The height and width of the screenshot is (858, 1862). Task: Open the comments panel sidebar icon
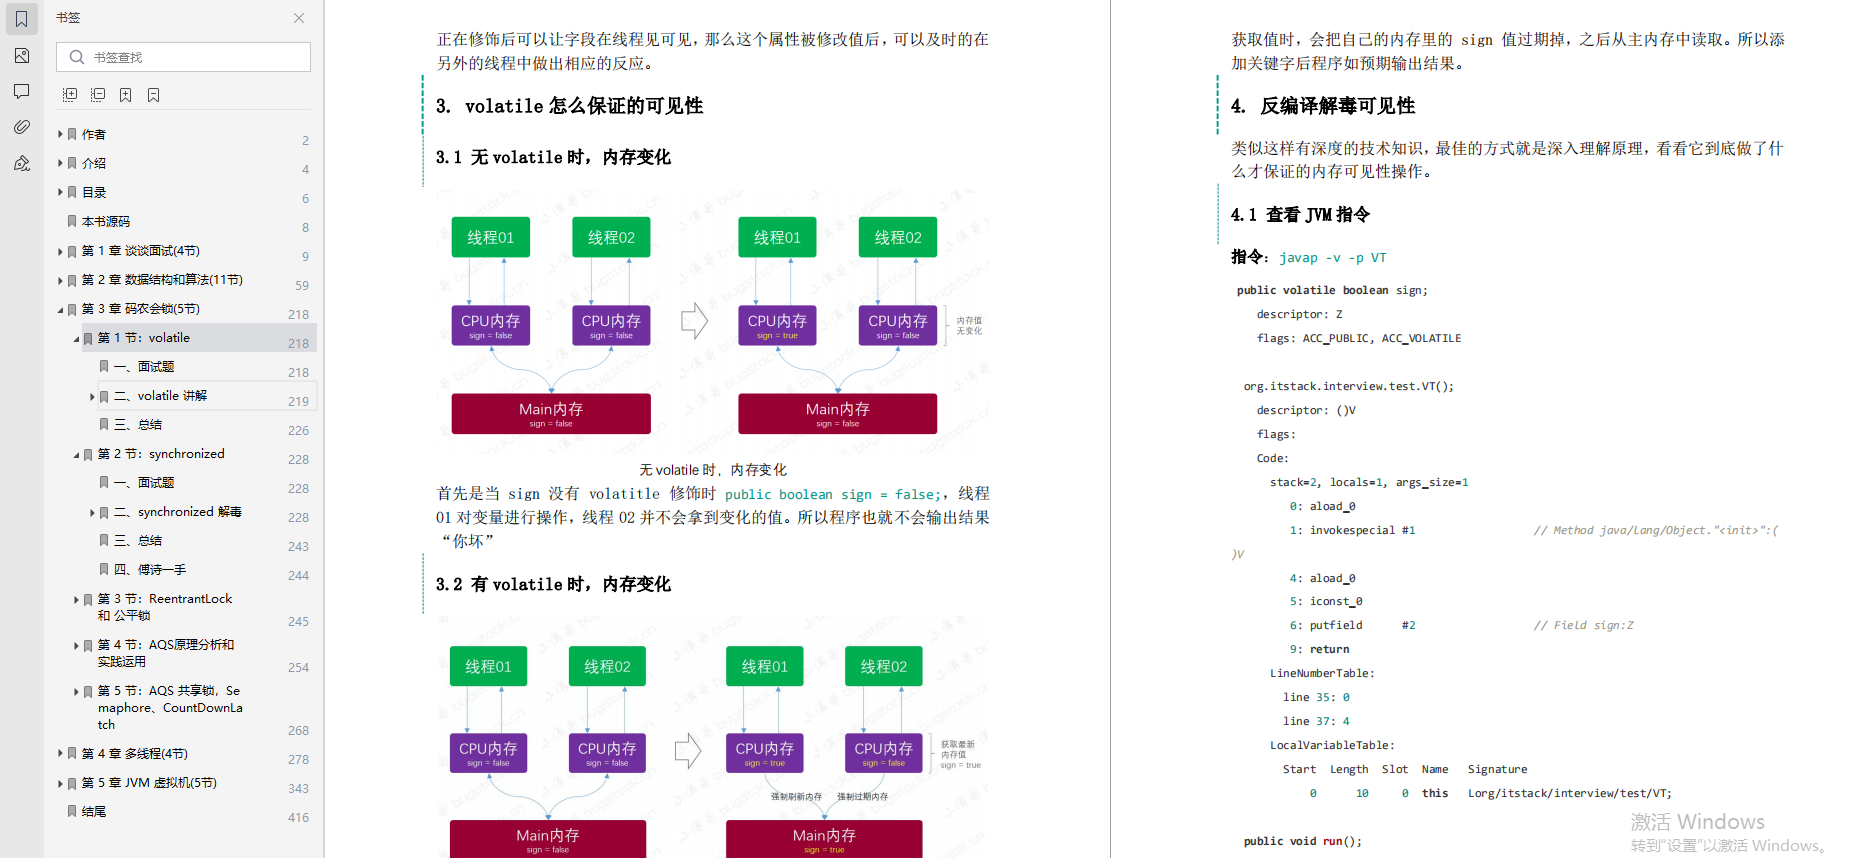pos(21,92)
